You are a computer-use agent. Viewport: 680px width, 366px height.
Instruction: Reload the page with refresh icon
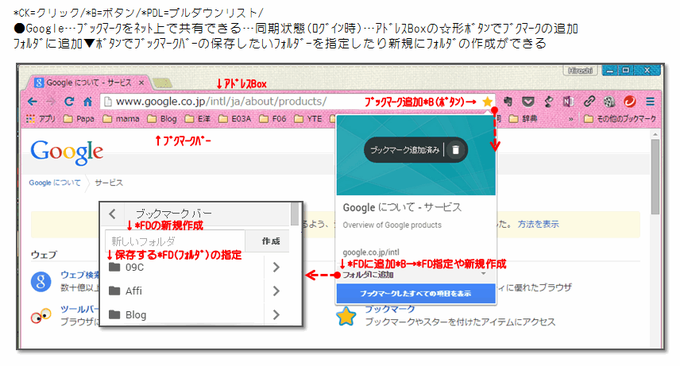click(69, 102)
